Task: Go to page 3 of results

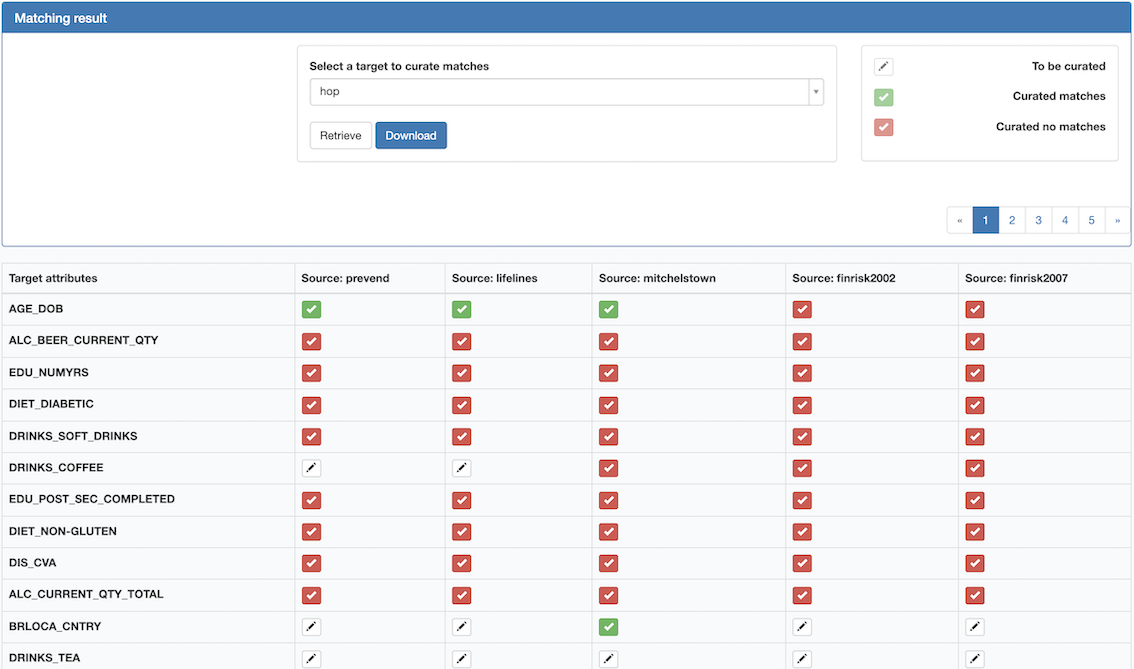Action: 1038,220
